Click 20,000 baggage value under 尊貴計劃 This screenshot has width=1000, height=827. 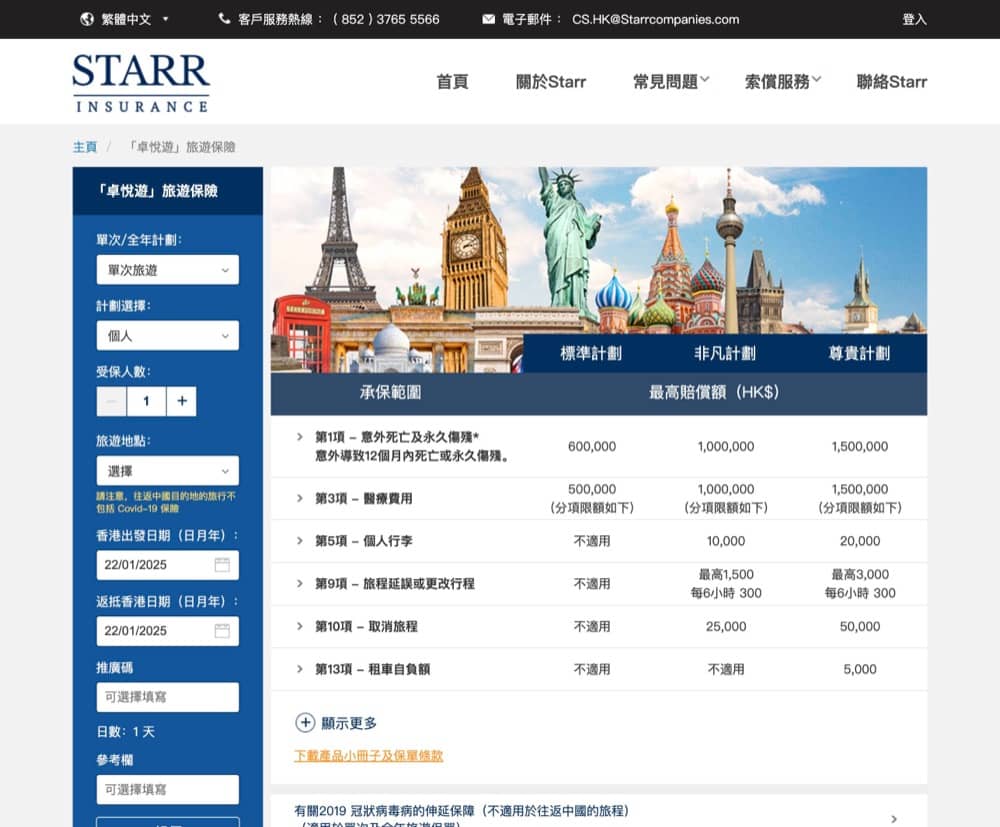tap(860, 541)
